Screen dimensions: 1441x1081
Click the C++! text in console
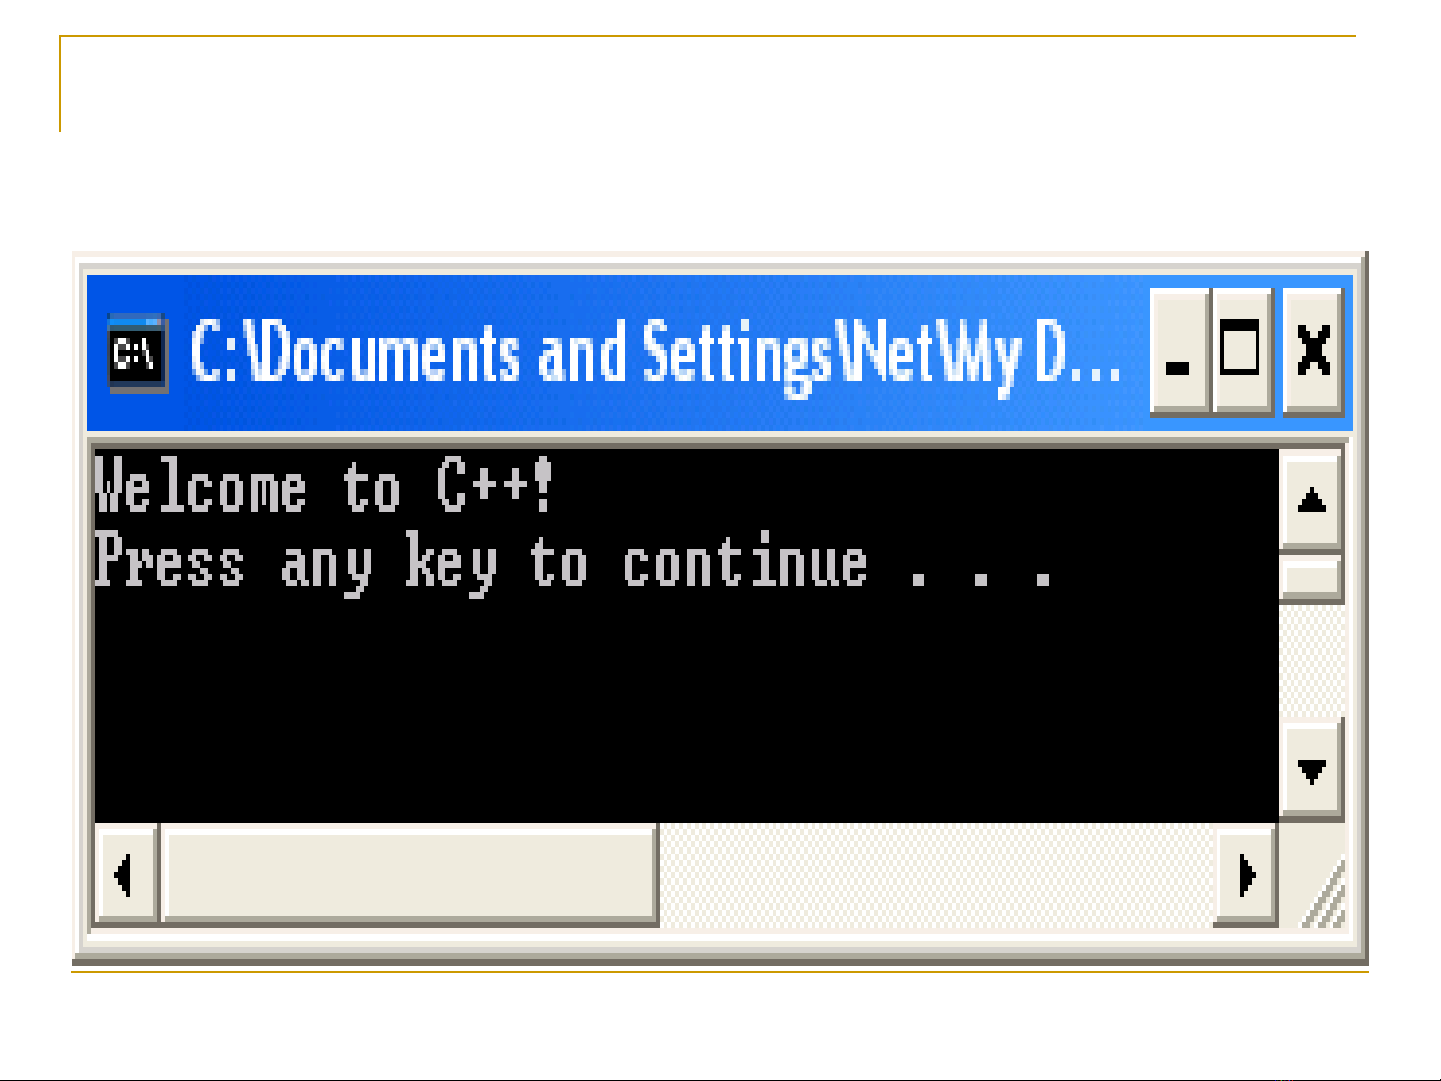click(495, 485)
